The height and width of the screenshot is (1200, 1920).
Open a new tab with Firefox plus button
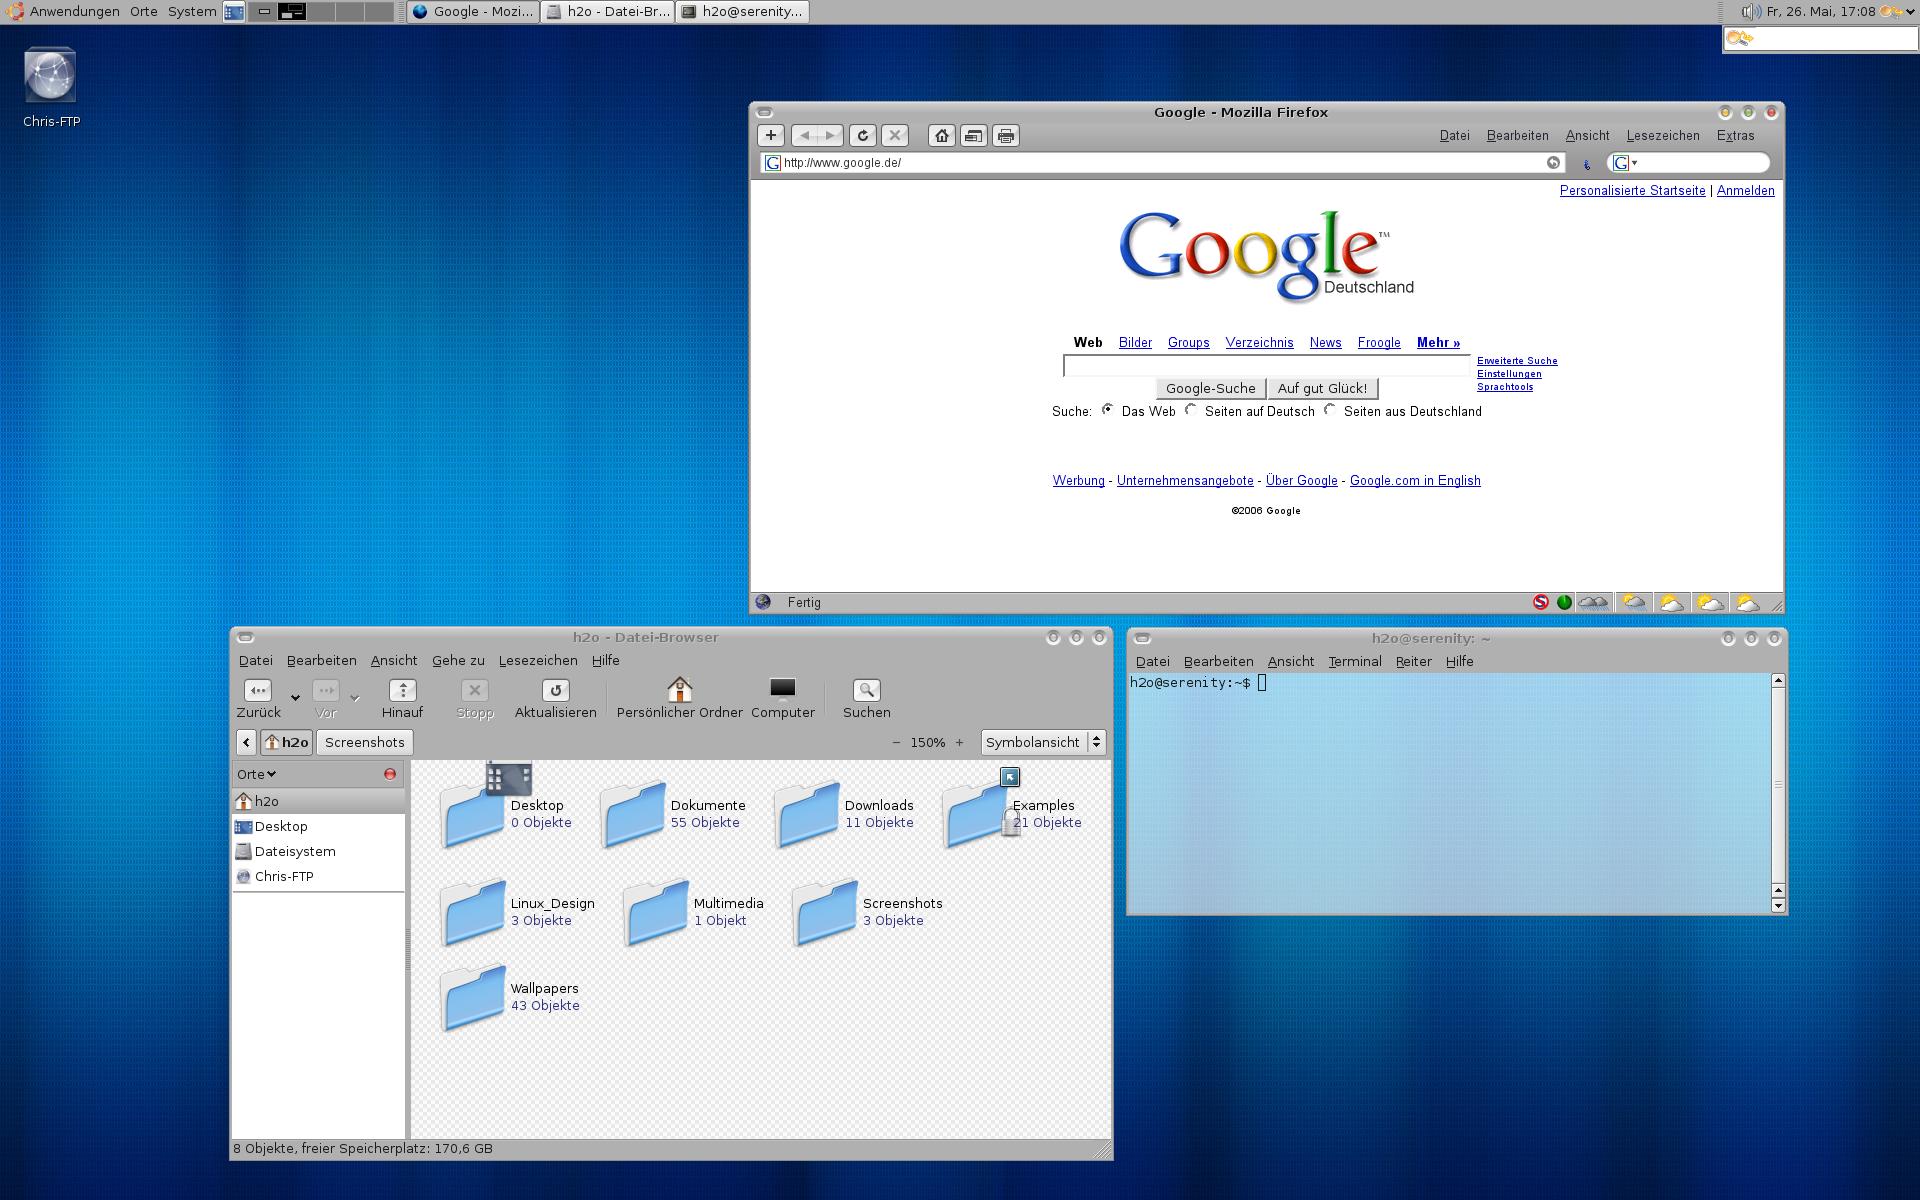[x=770, y=135]
